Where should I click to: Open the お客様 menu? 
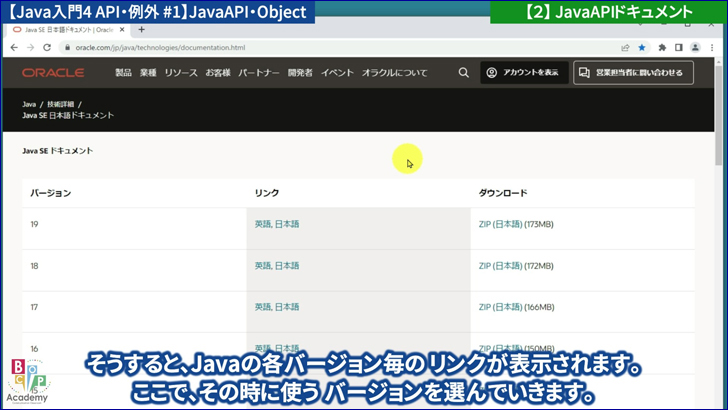(x=218, y=72)
